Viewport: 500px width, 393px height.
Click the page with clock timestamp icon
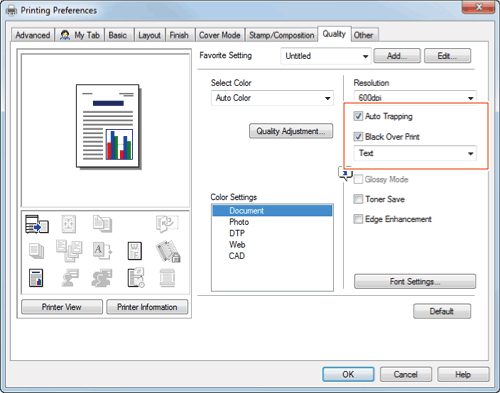coord(136,277)
